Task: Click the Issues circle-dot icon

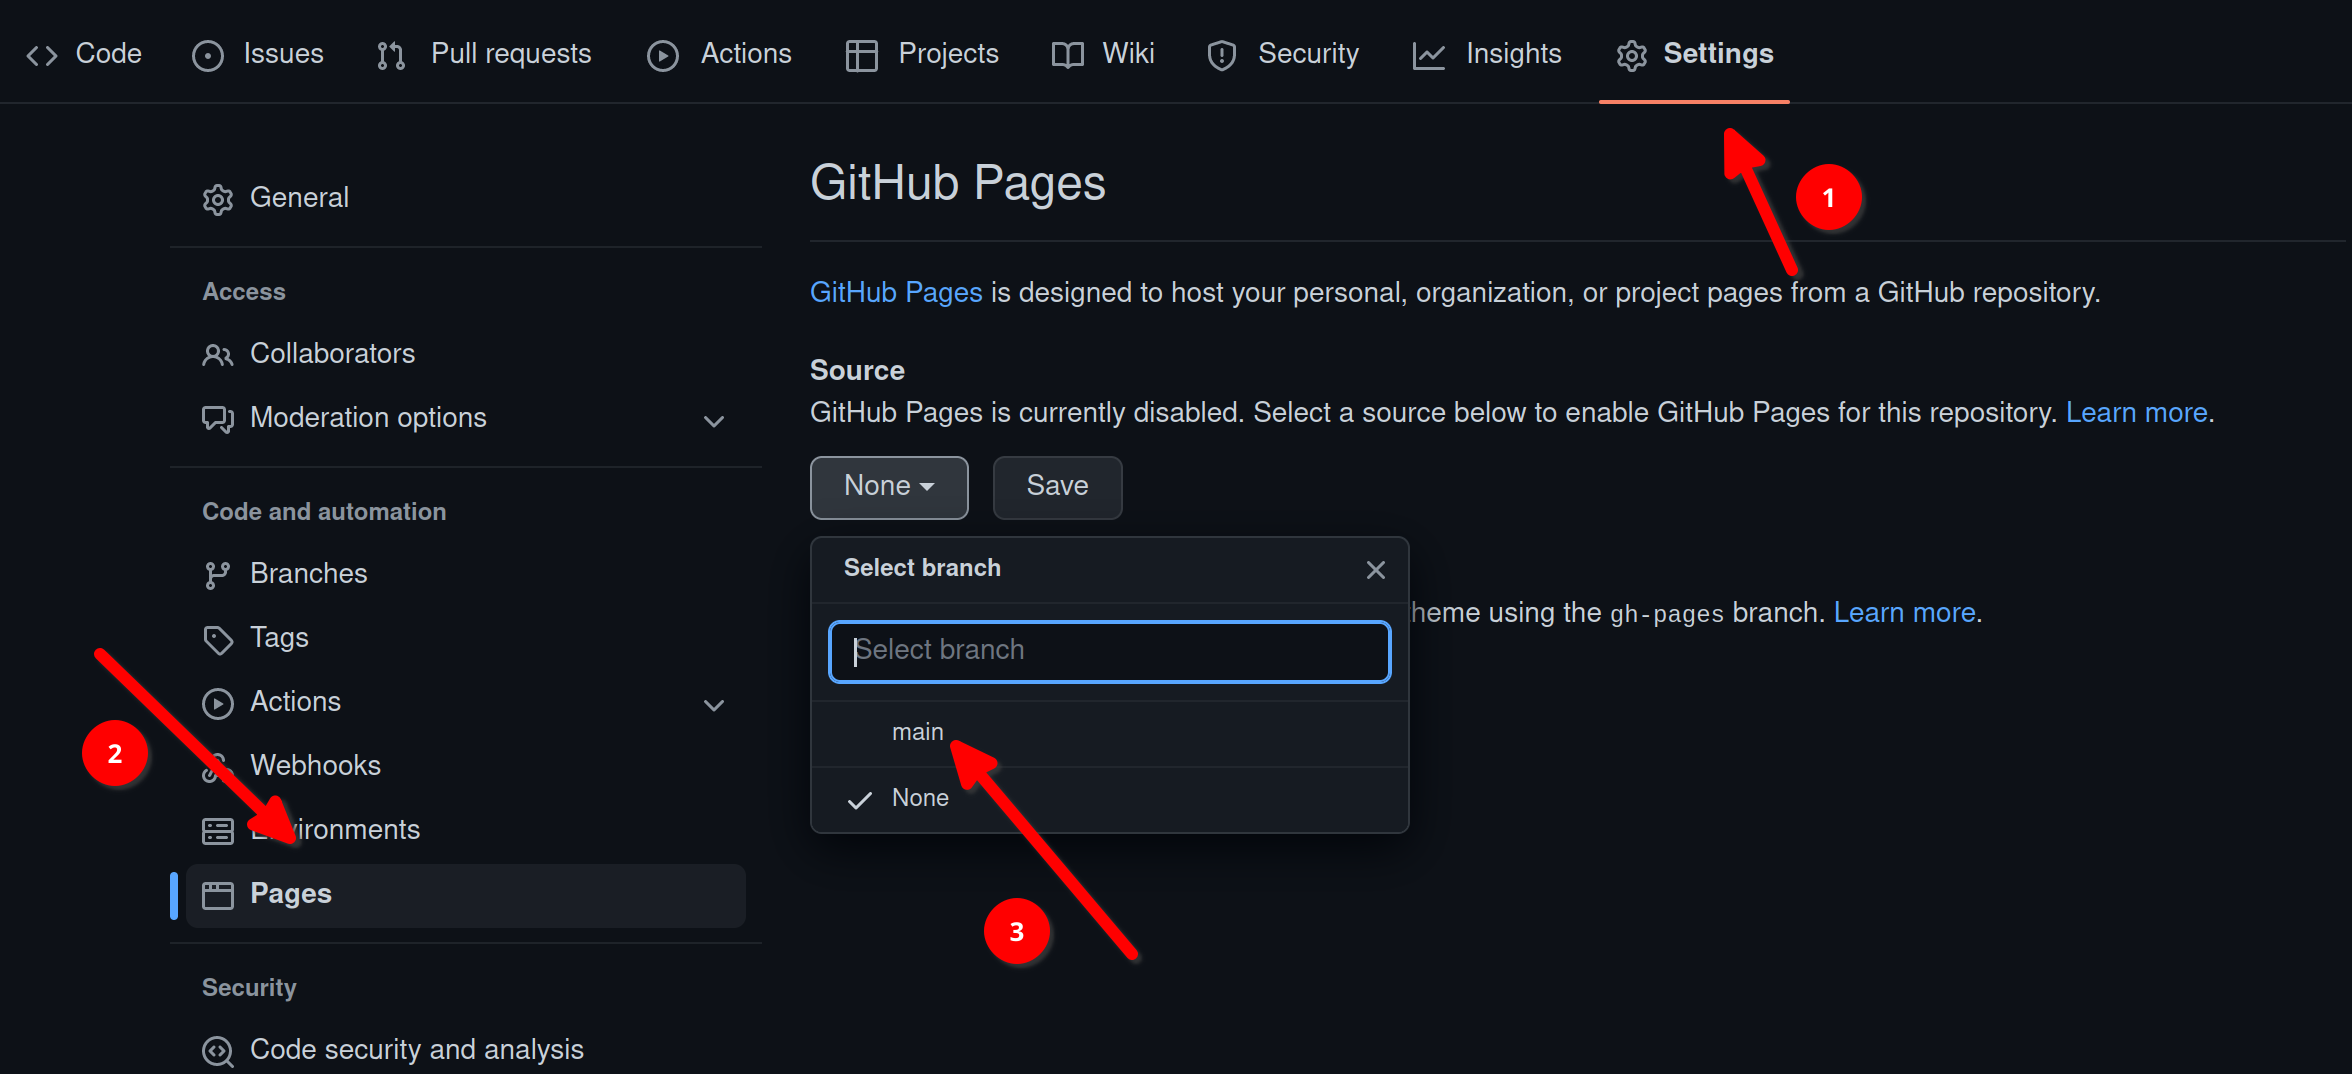Action: click(208, 56)
